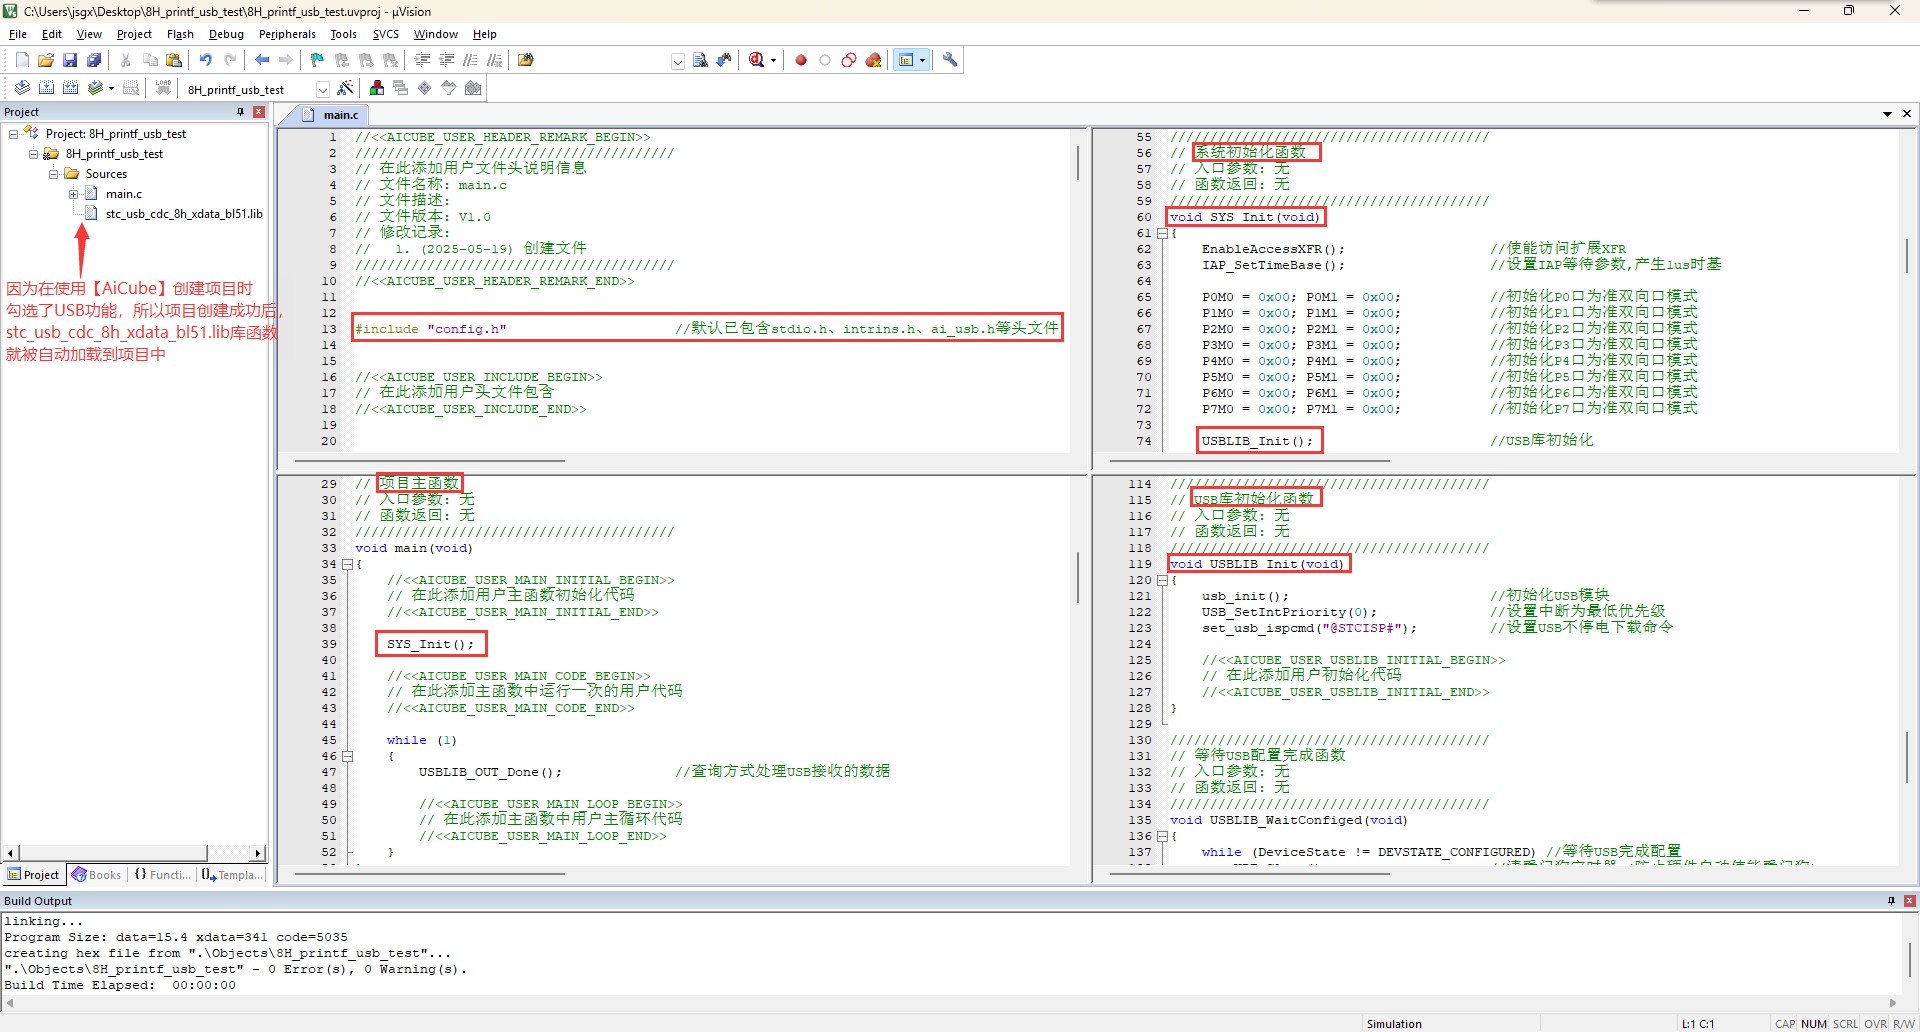Open the File menu
The width and height of the screenshot is (1920, 1032).
18,34
